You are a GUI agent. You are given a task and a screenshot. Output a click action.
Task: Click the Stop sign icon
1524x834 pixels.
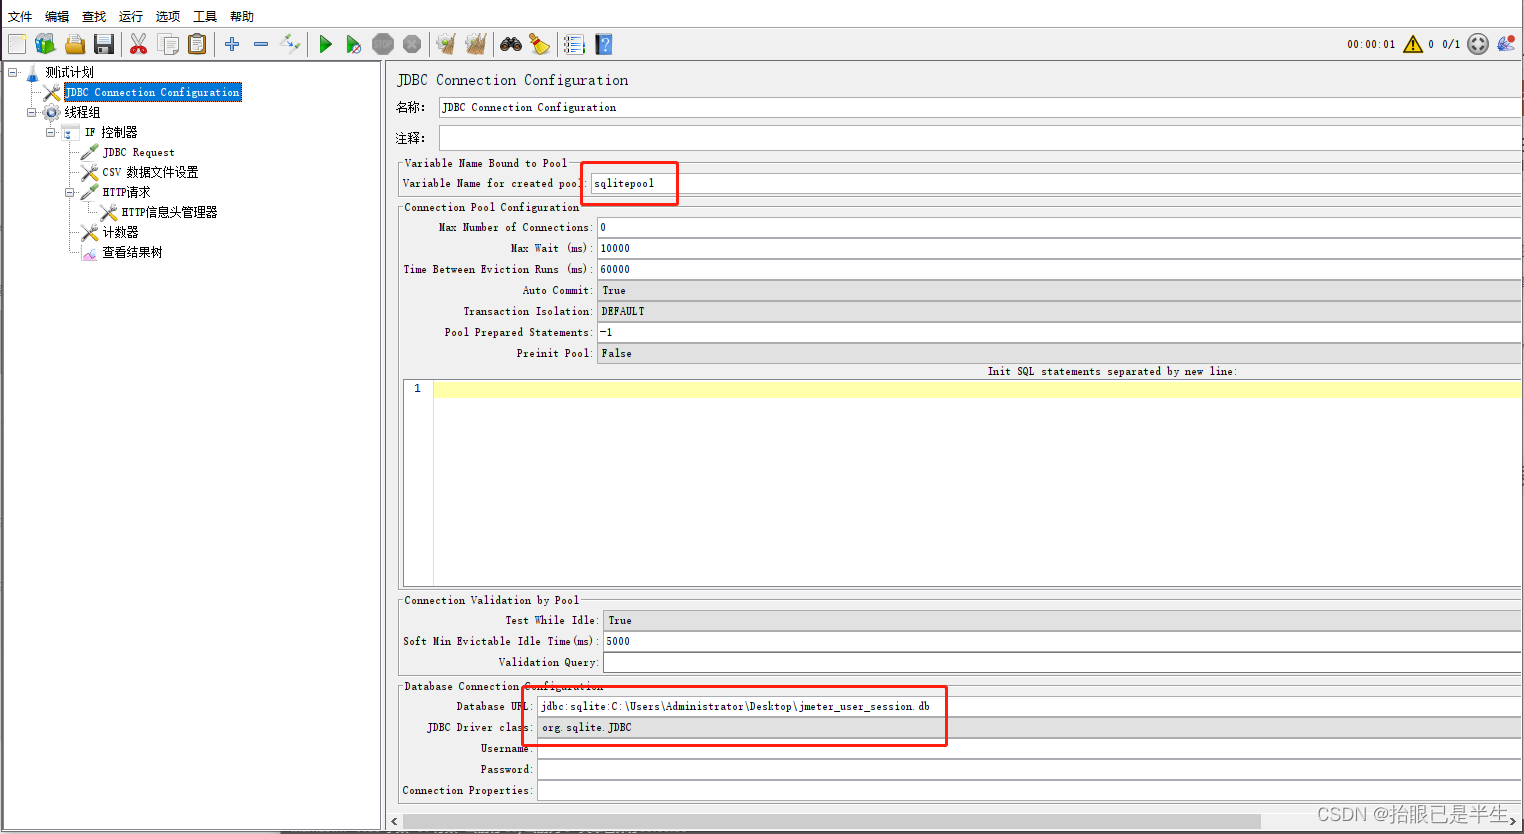click(383, 44)
